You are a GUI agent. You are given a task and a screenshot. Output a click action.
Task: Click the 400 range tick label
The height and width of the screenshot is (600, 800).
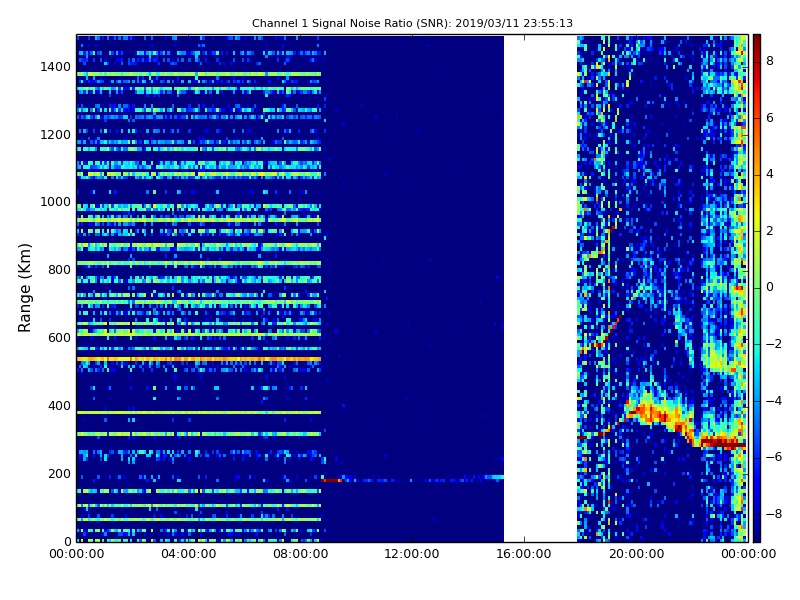coord(59,406)
